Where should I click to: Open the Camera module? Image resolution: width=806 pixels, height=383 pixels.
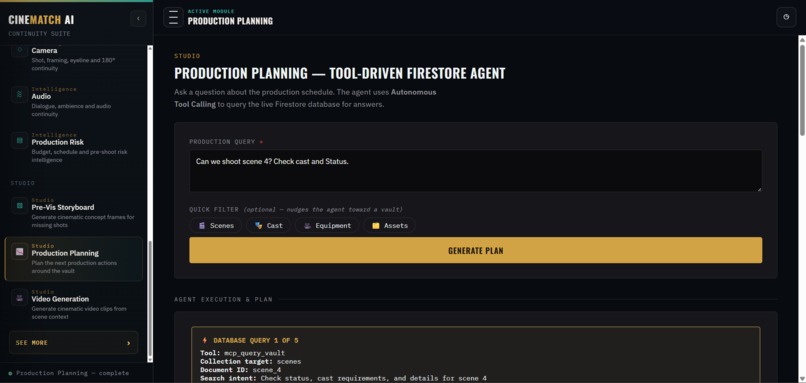coord(74,58)
